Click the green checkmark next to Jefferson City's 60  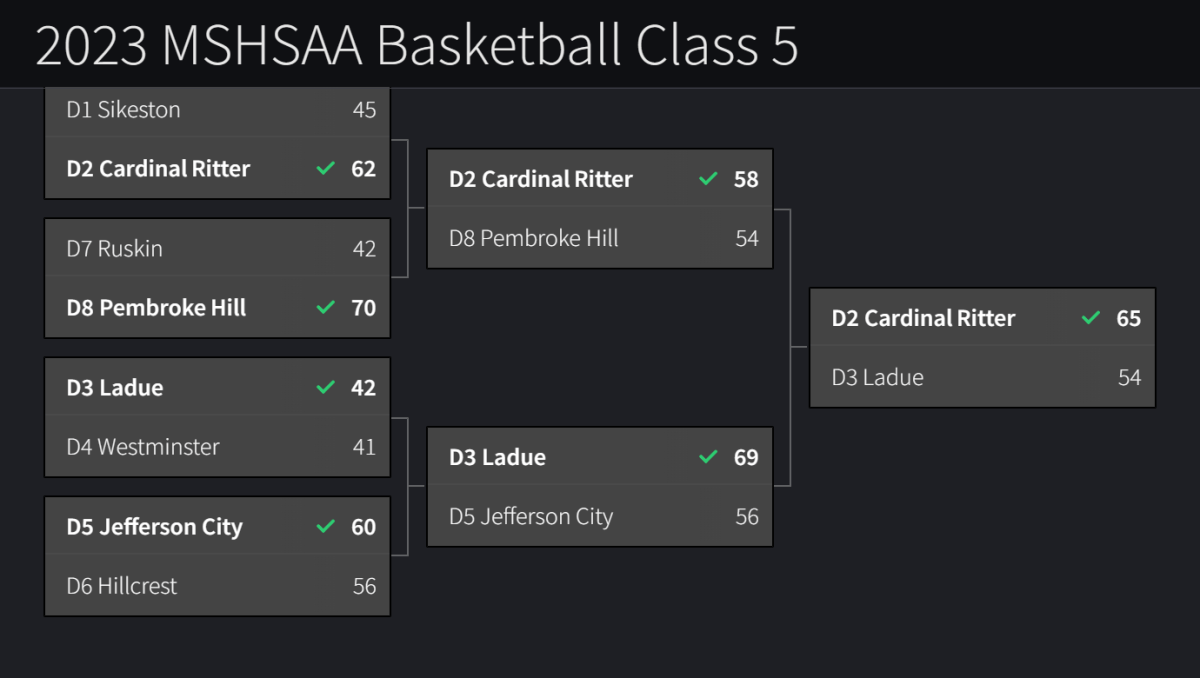point(325,527)
